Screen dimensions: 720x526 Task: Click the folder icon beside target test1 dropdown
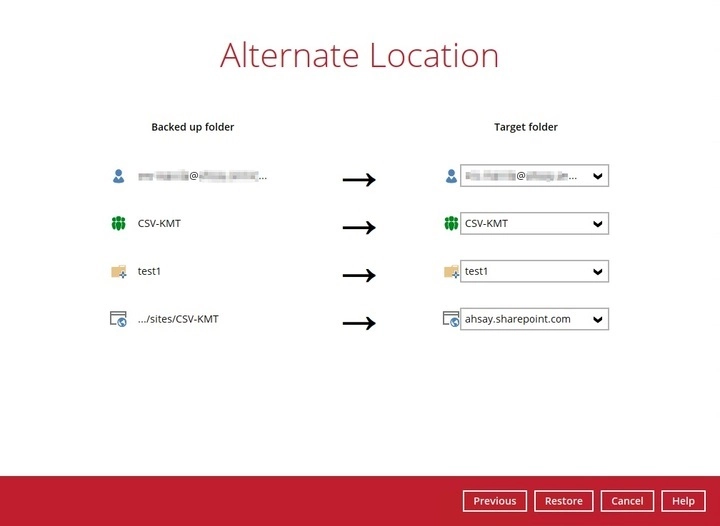pos(450,271)
